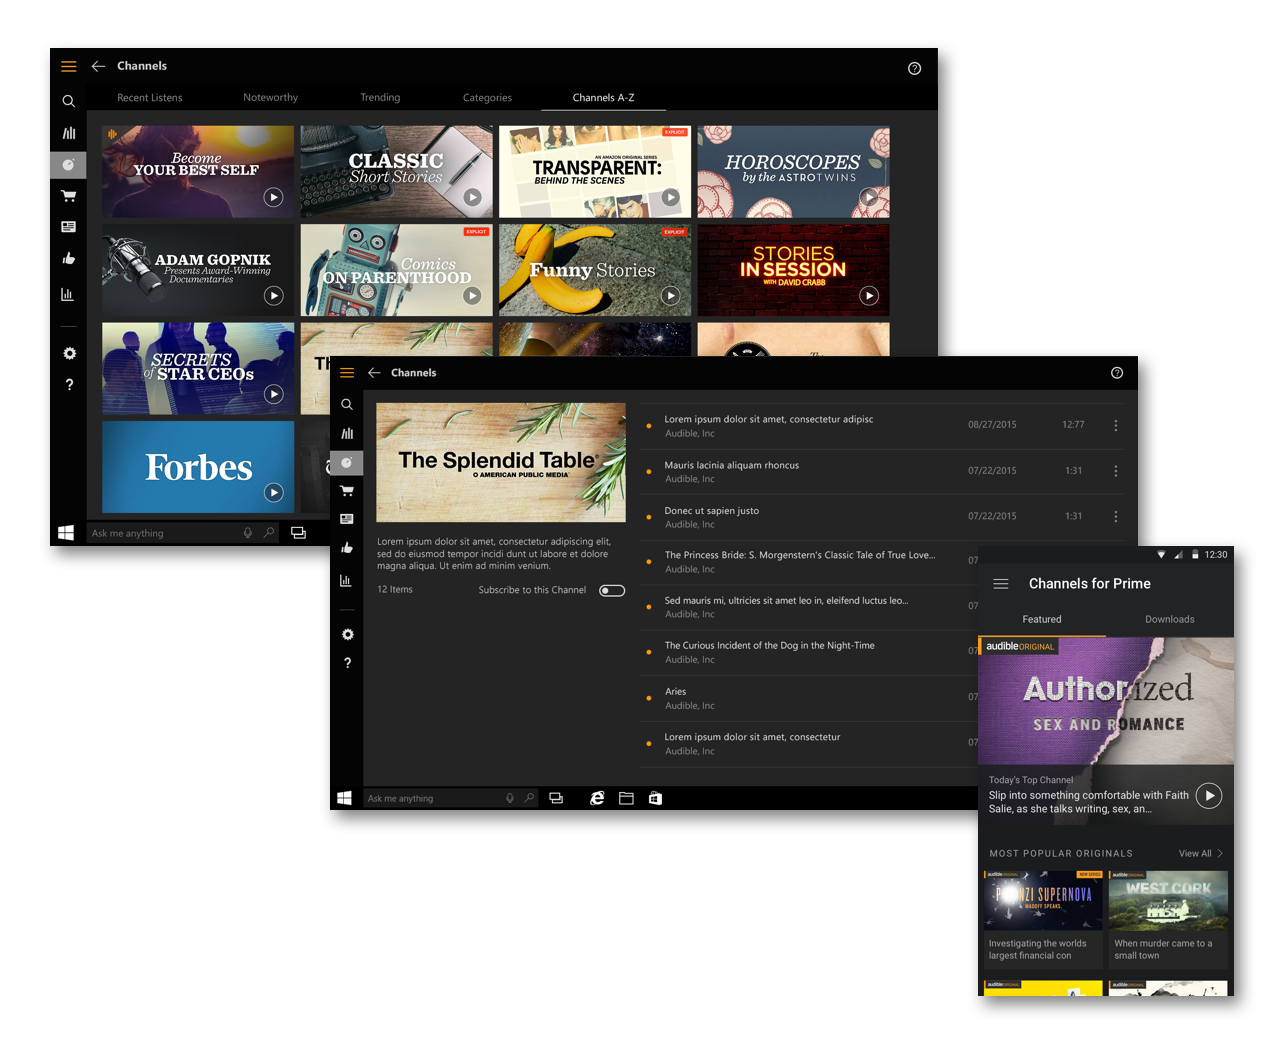
Task: Open File Explorer in Splendid Table window taskbar
Action: (x=626, y=798)
